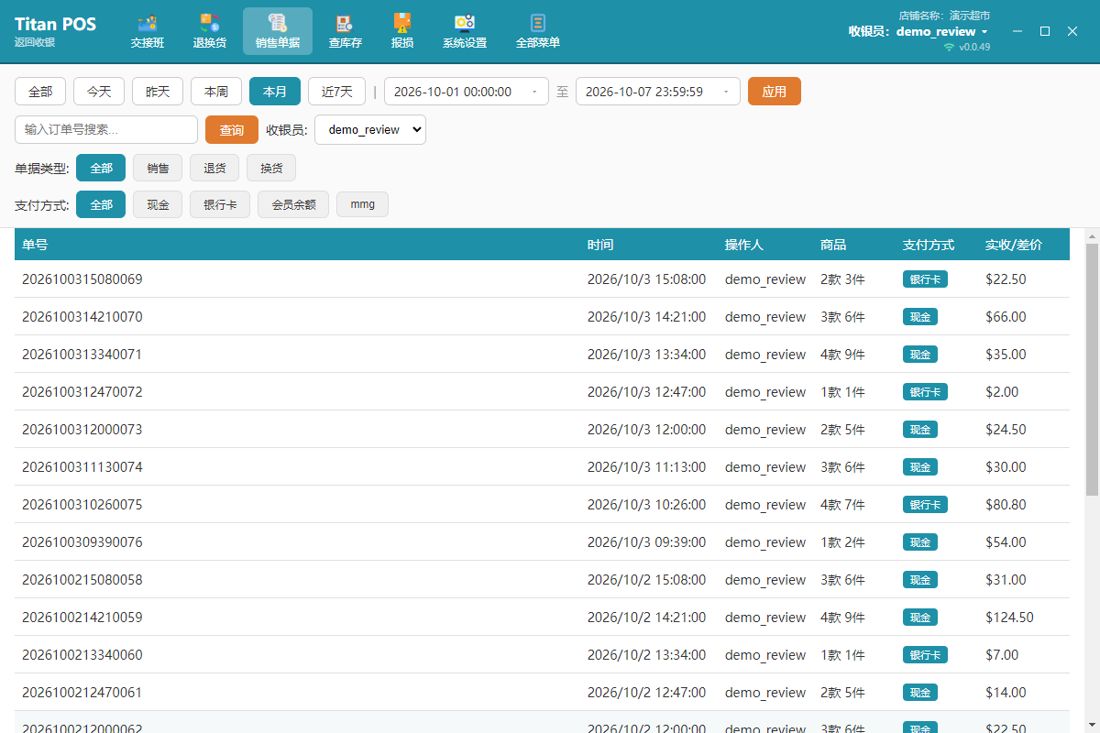Expand the 收银员 demo_review select box

coord(370,130)
